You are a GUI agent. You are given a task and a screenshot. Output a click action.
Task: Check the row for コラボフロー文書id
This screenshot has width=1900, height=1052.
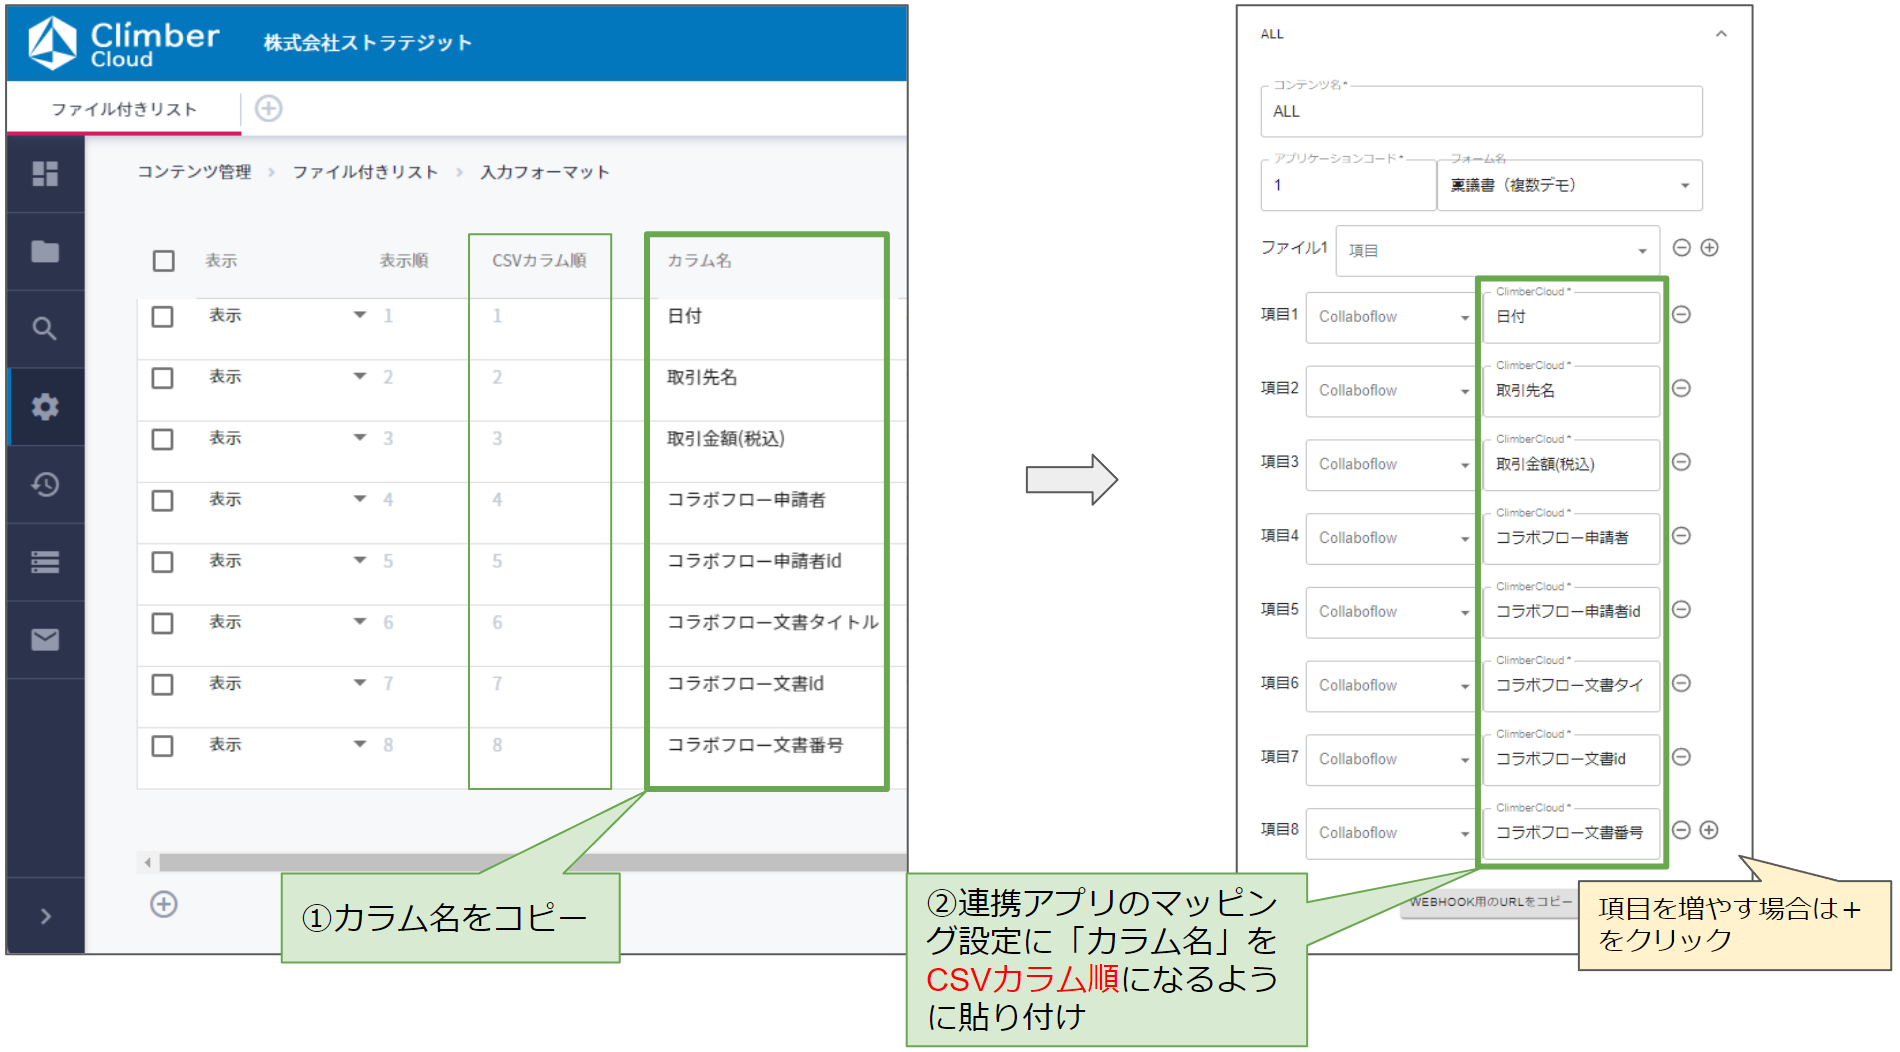tap(163, 685)
